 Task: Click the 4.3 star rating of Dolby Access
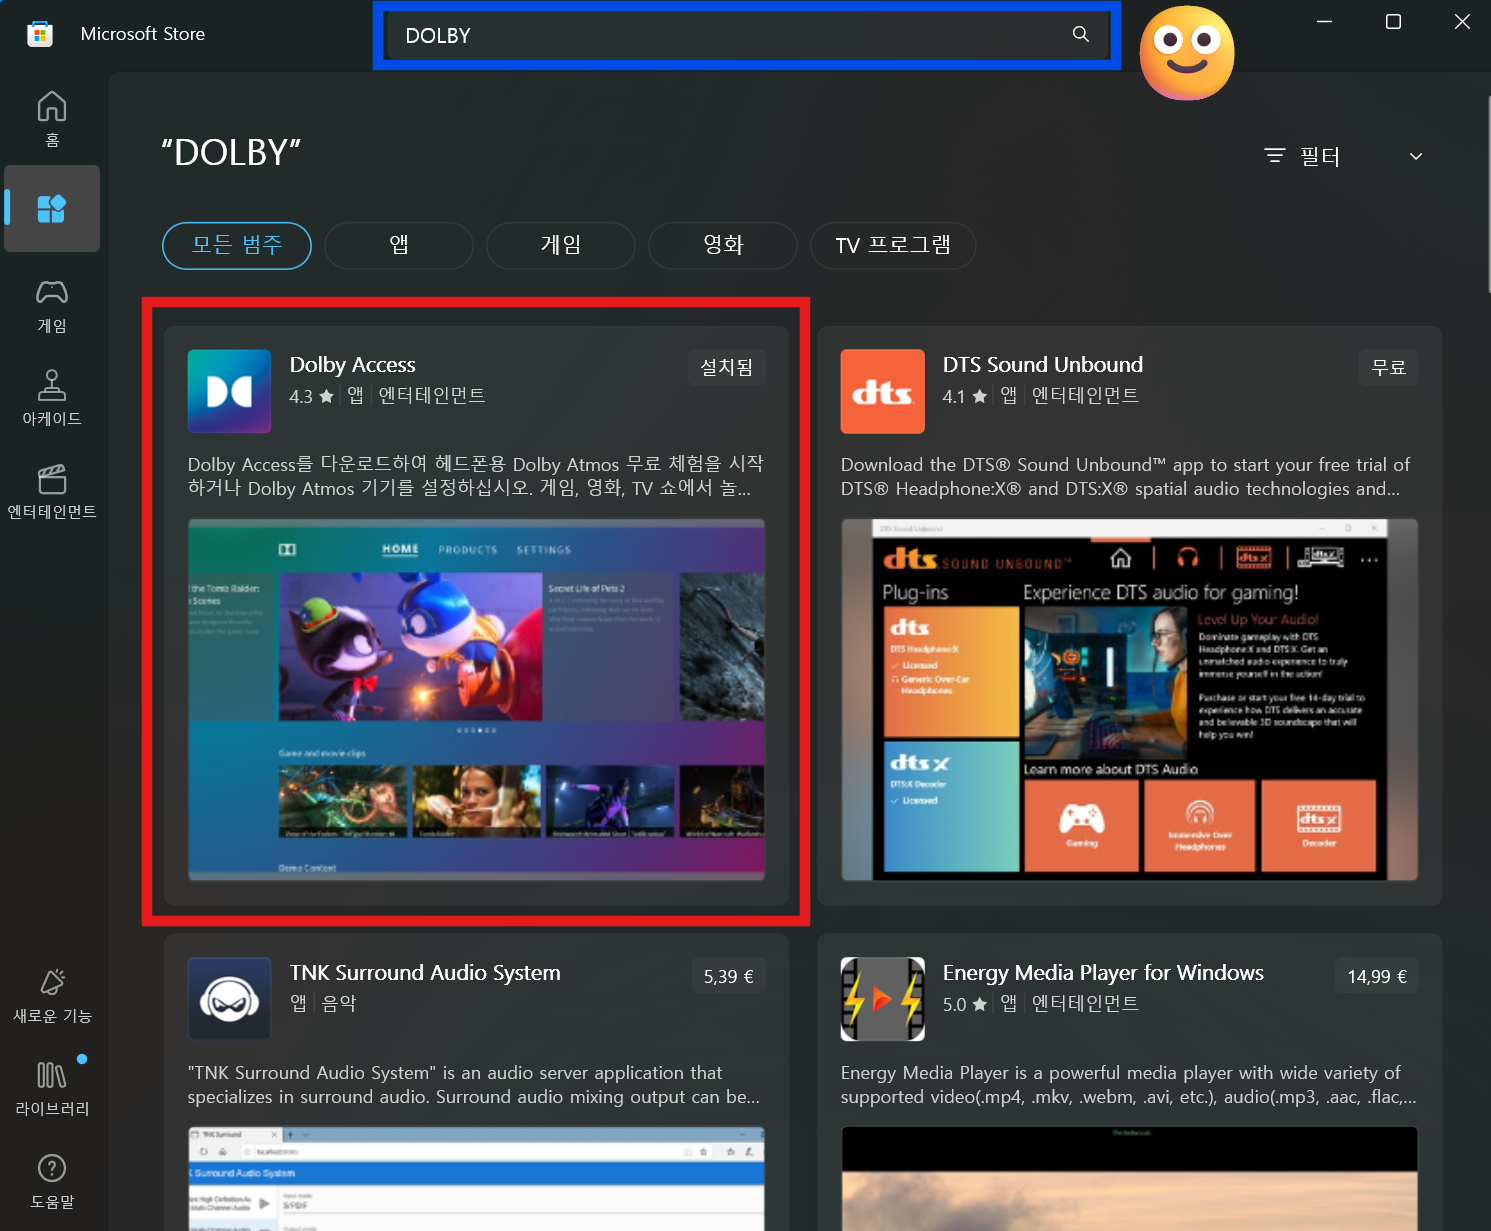point(311,396)
